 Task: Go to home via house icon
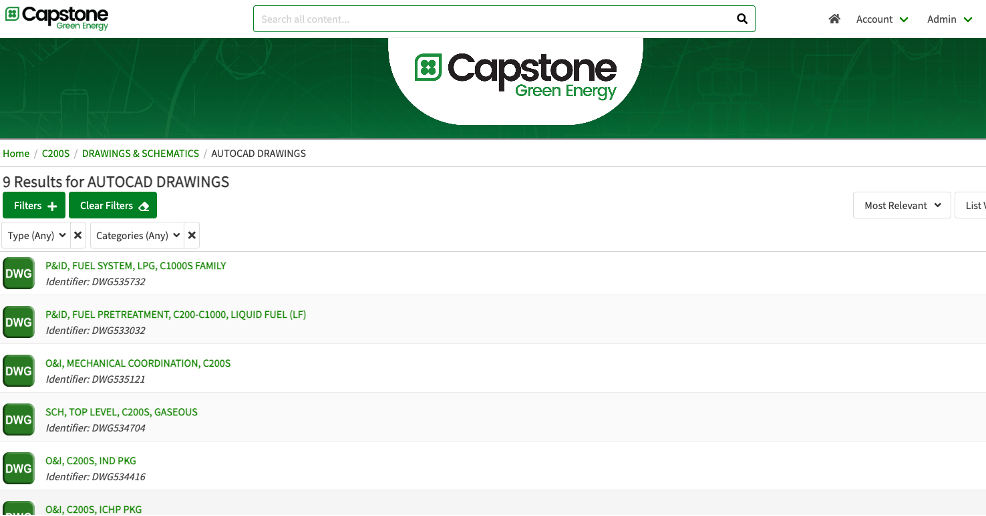[834, 19]
